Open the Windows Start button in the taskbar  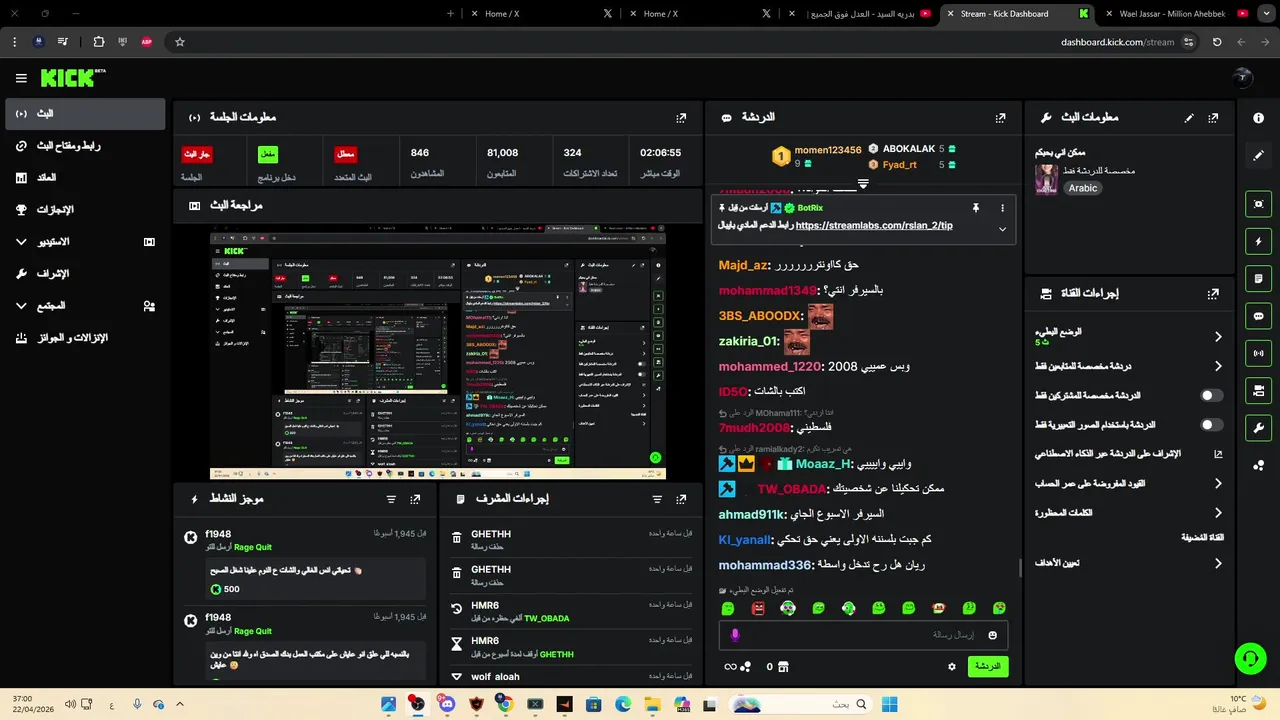tap(889, 704)
